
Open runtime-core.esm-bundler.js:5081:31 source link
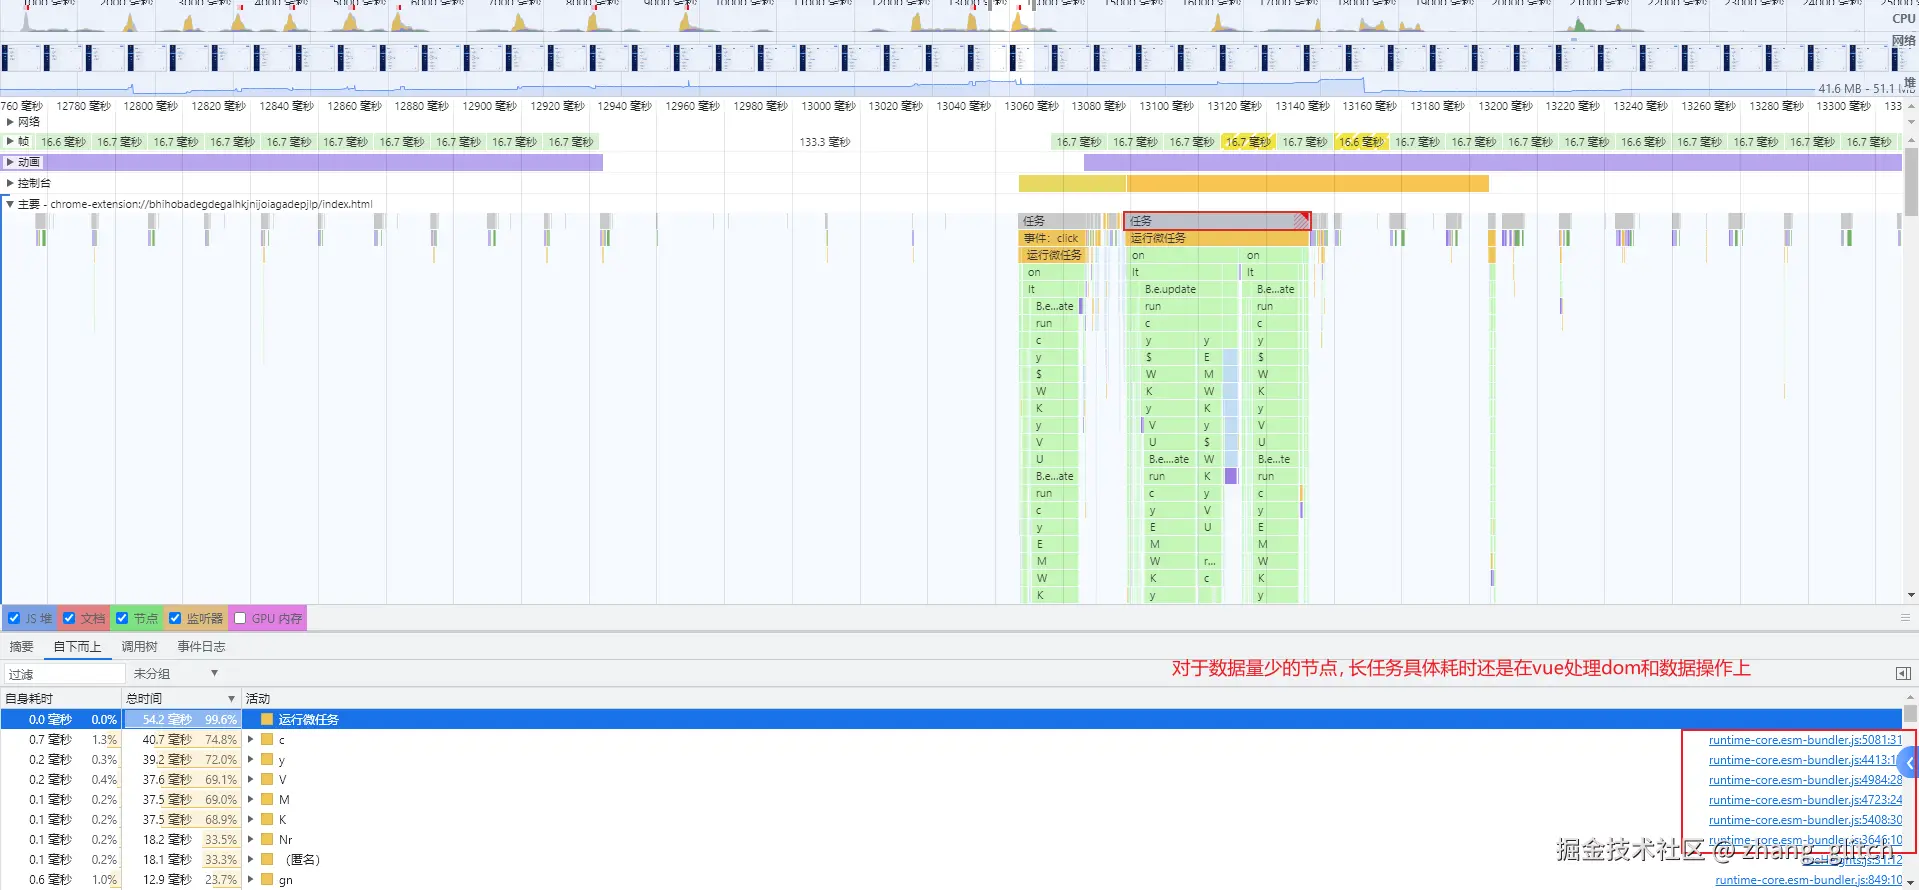(x=1805, y=740)
